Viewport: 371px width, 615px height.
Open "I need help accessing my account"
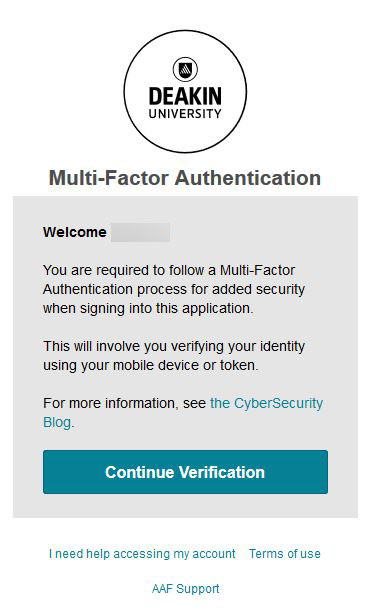(142, 554)
